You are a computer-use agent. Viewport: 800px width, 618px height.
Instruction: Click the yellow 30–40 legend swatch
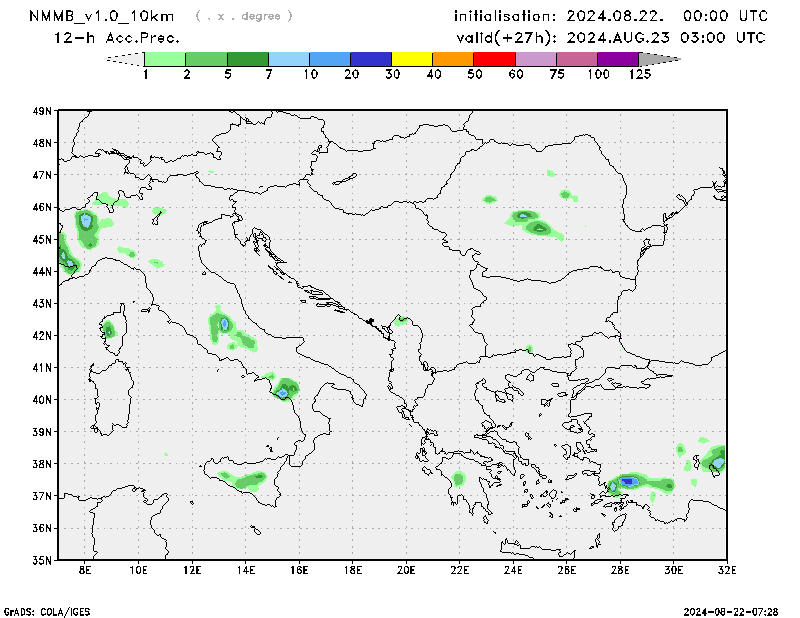click(x=412, y=59)
